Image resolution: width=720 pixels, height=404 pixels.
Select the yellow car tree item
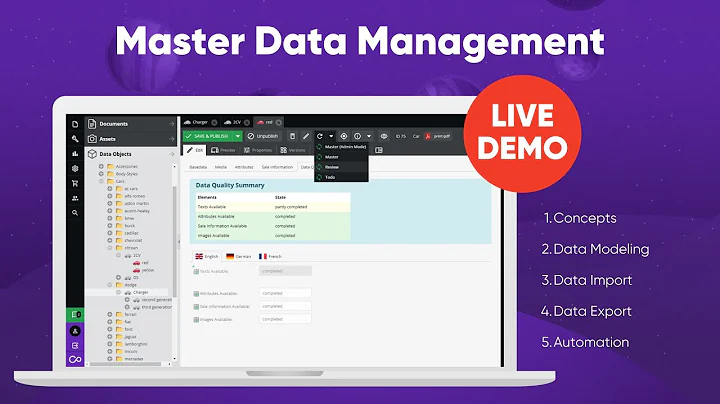coord(143,270)
